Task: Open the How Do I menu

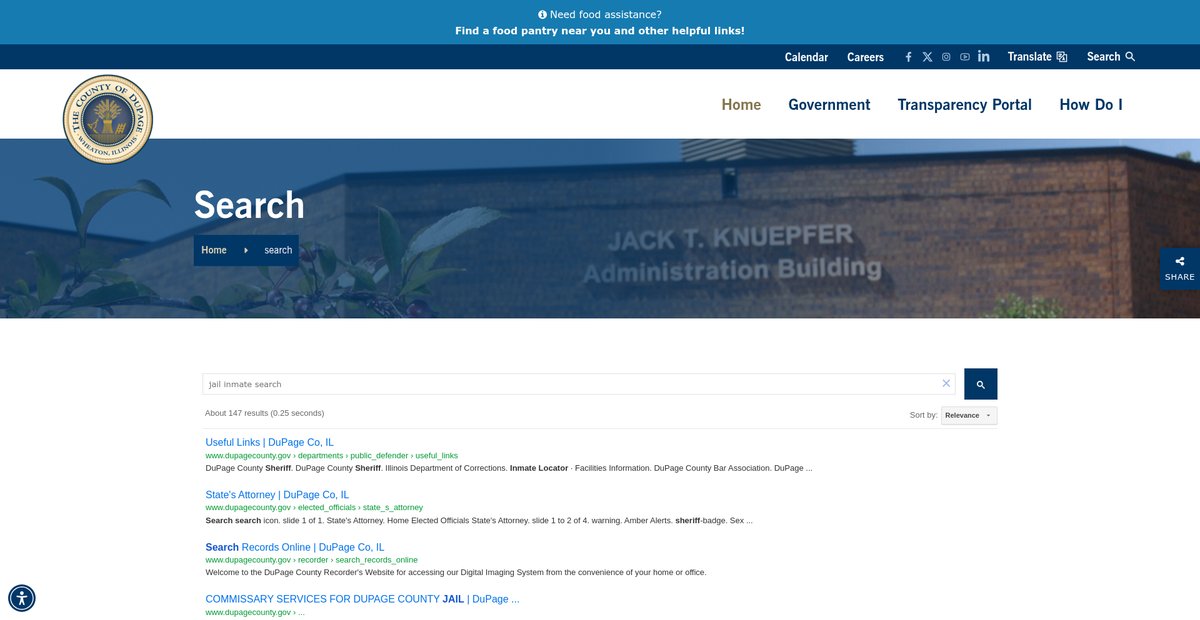Action: (1090, 105)
